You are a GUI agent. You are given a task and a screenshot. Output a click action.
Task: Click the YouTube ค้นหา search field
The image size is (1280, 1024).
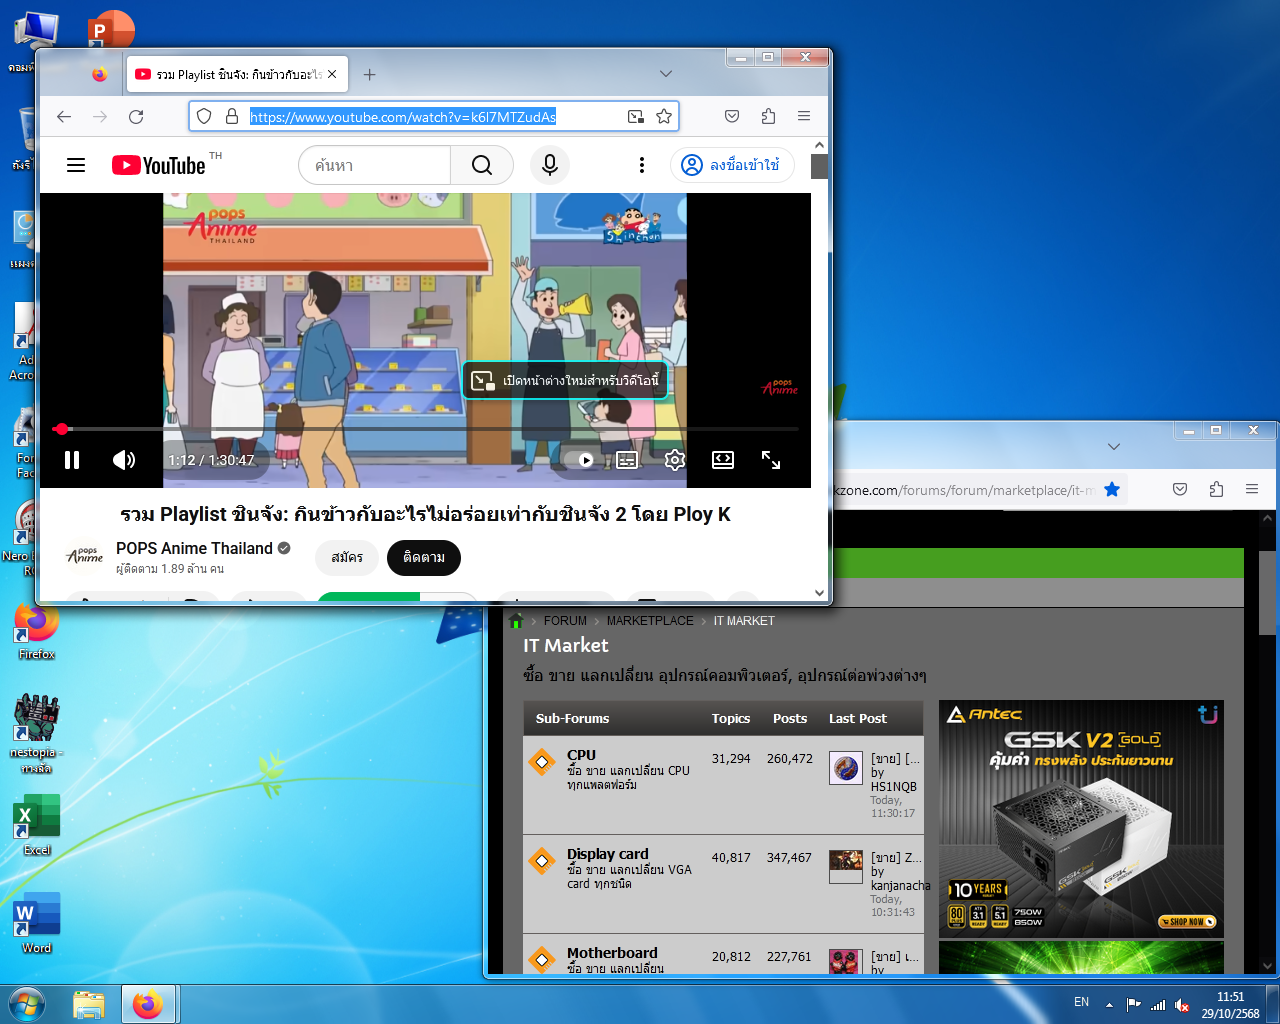[x=375, y=165]
